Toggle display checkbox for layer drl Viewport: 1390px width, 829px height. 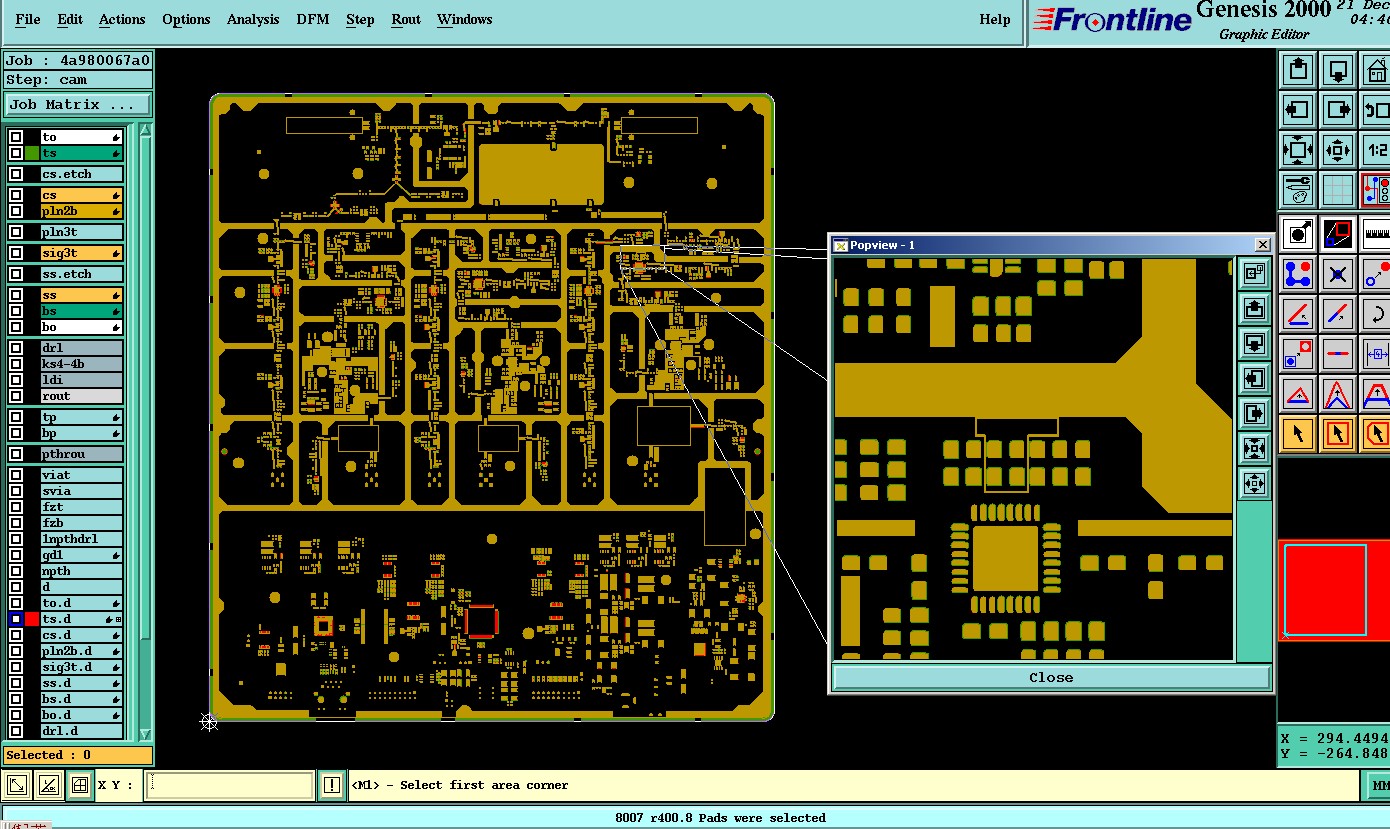pyautogui.click(x=16, y=348)
